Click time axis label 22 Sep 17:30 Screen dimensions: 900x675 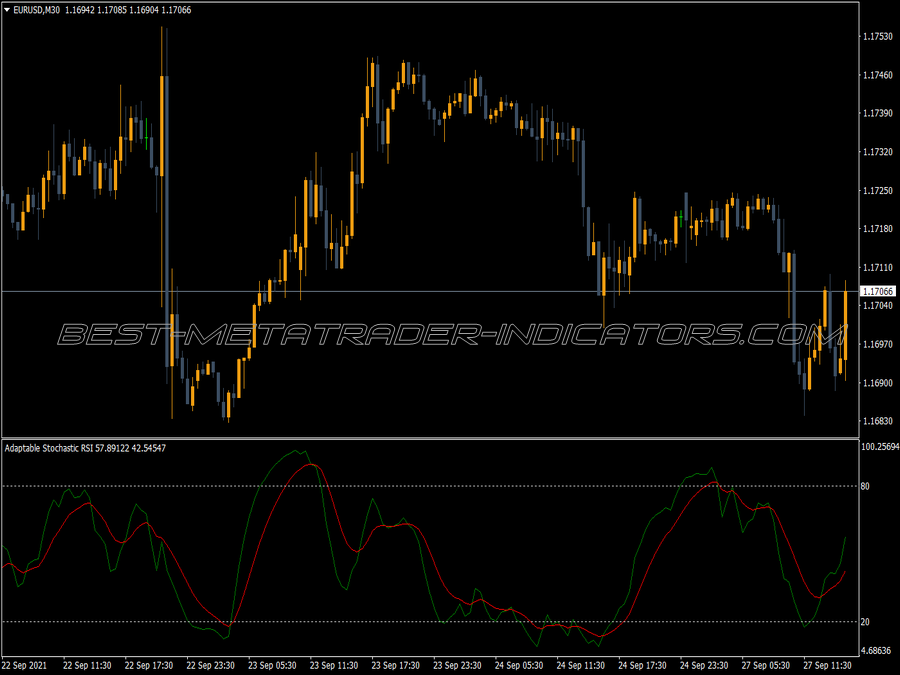pos(149,665)
